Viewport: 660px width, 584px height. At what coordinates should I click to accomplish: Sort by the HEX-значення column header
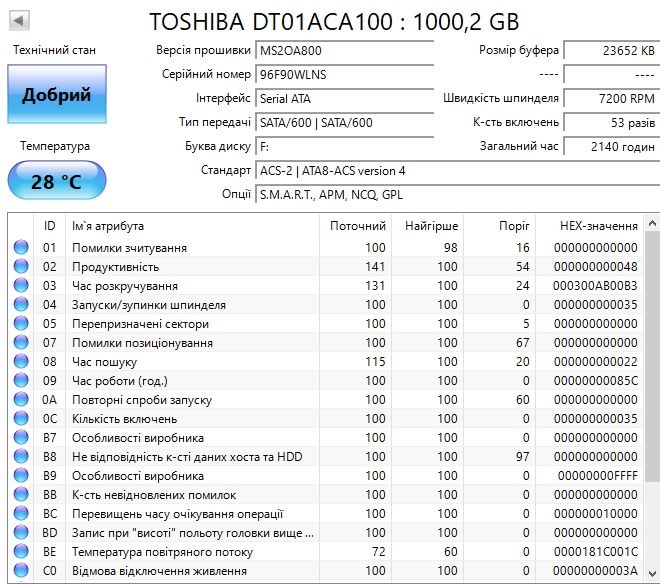point(589,226)
